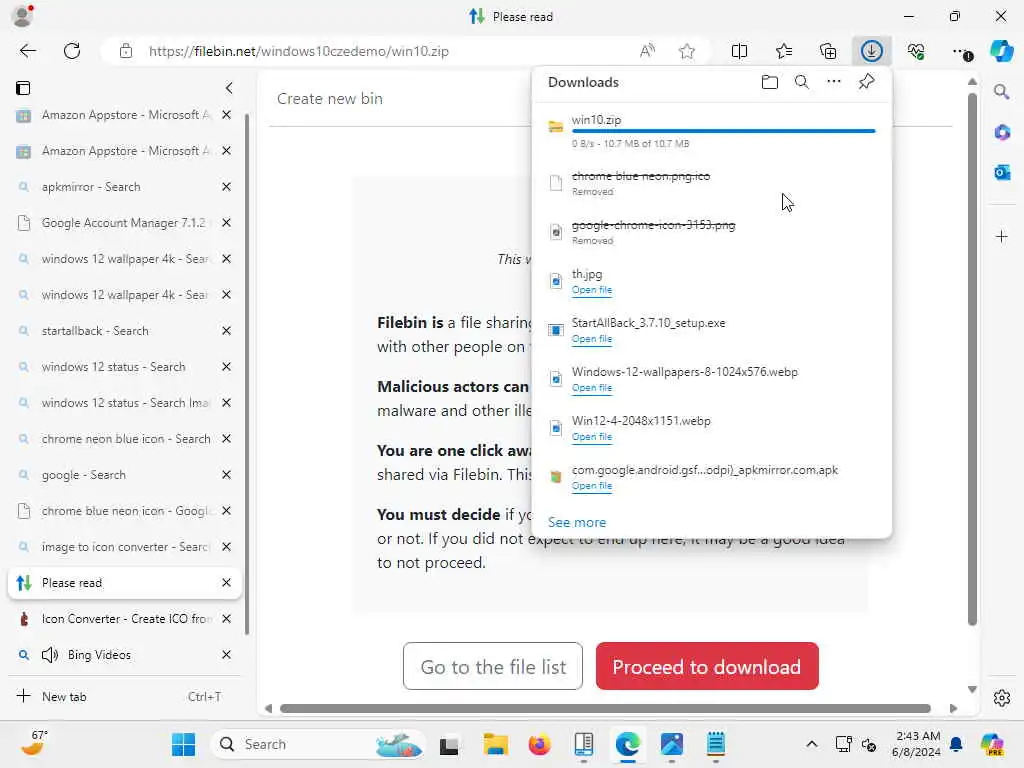Open the Read aloud icon in address bar
The width and height of the screenshot is (1024, 768).
click(x=647, y=51)
